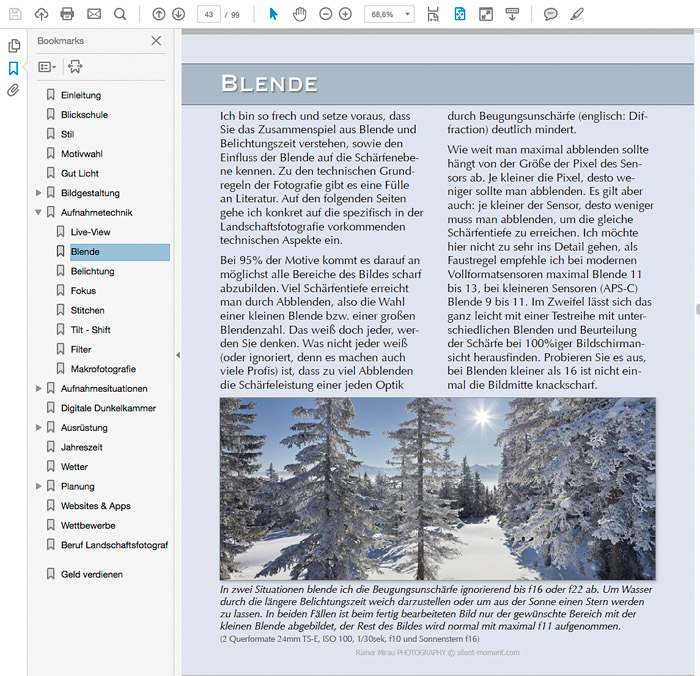Open the Geld verdienen bookmark
700x676 pixels.
pos(92,575)
